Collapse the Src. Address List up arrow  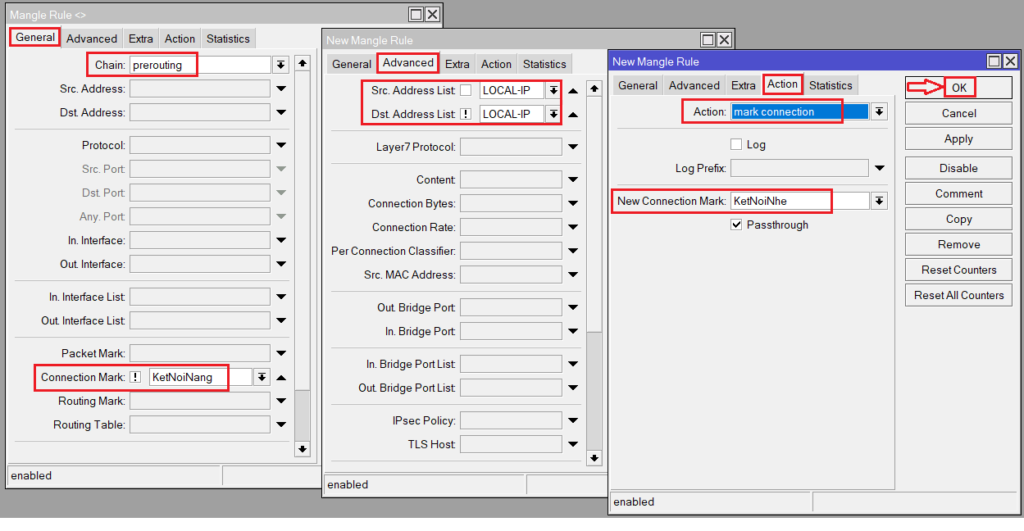click(x=573, y=91)
